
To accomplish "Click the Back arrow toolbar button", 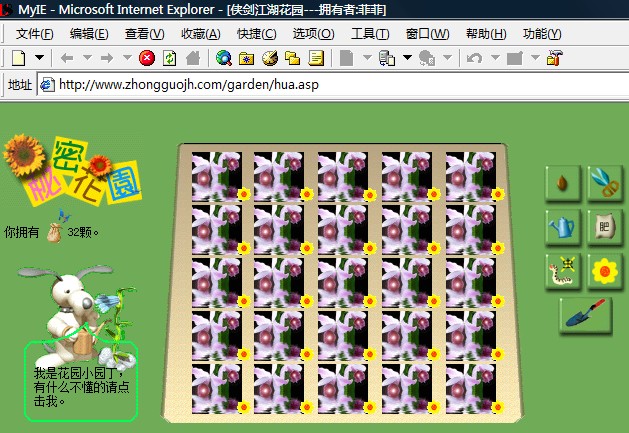I will pyautogui.click(x=67, y=58).
